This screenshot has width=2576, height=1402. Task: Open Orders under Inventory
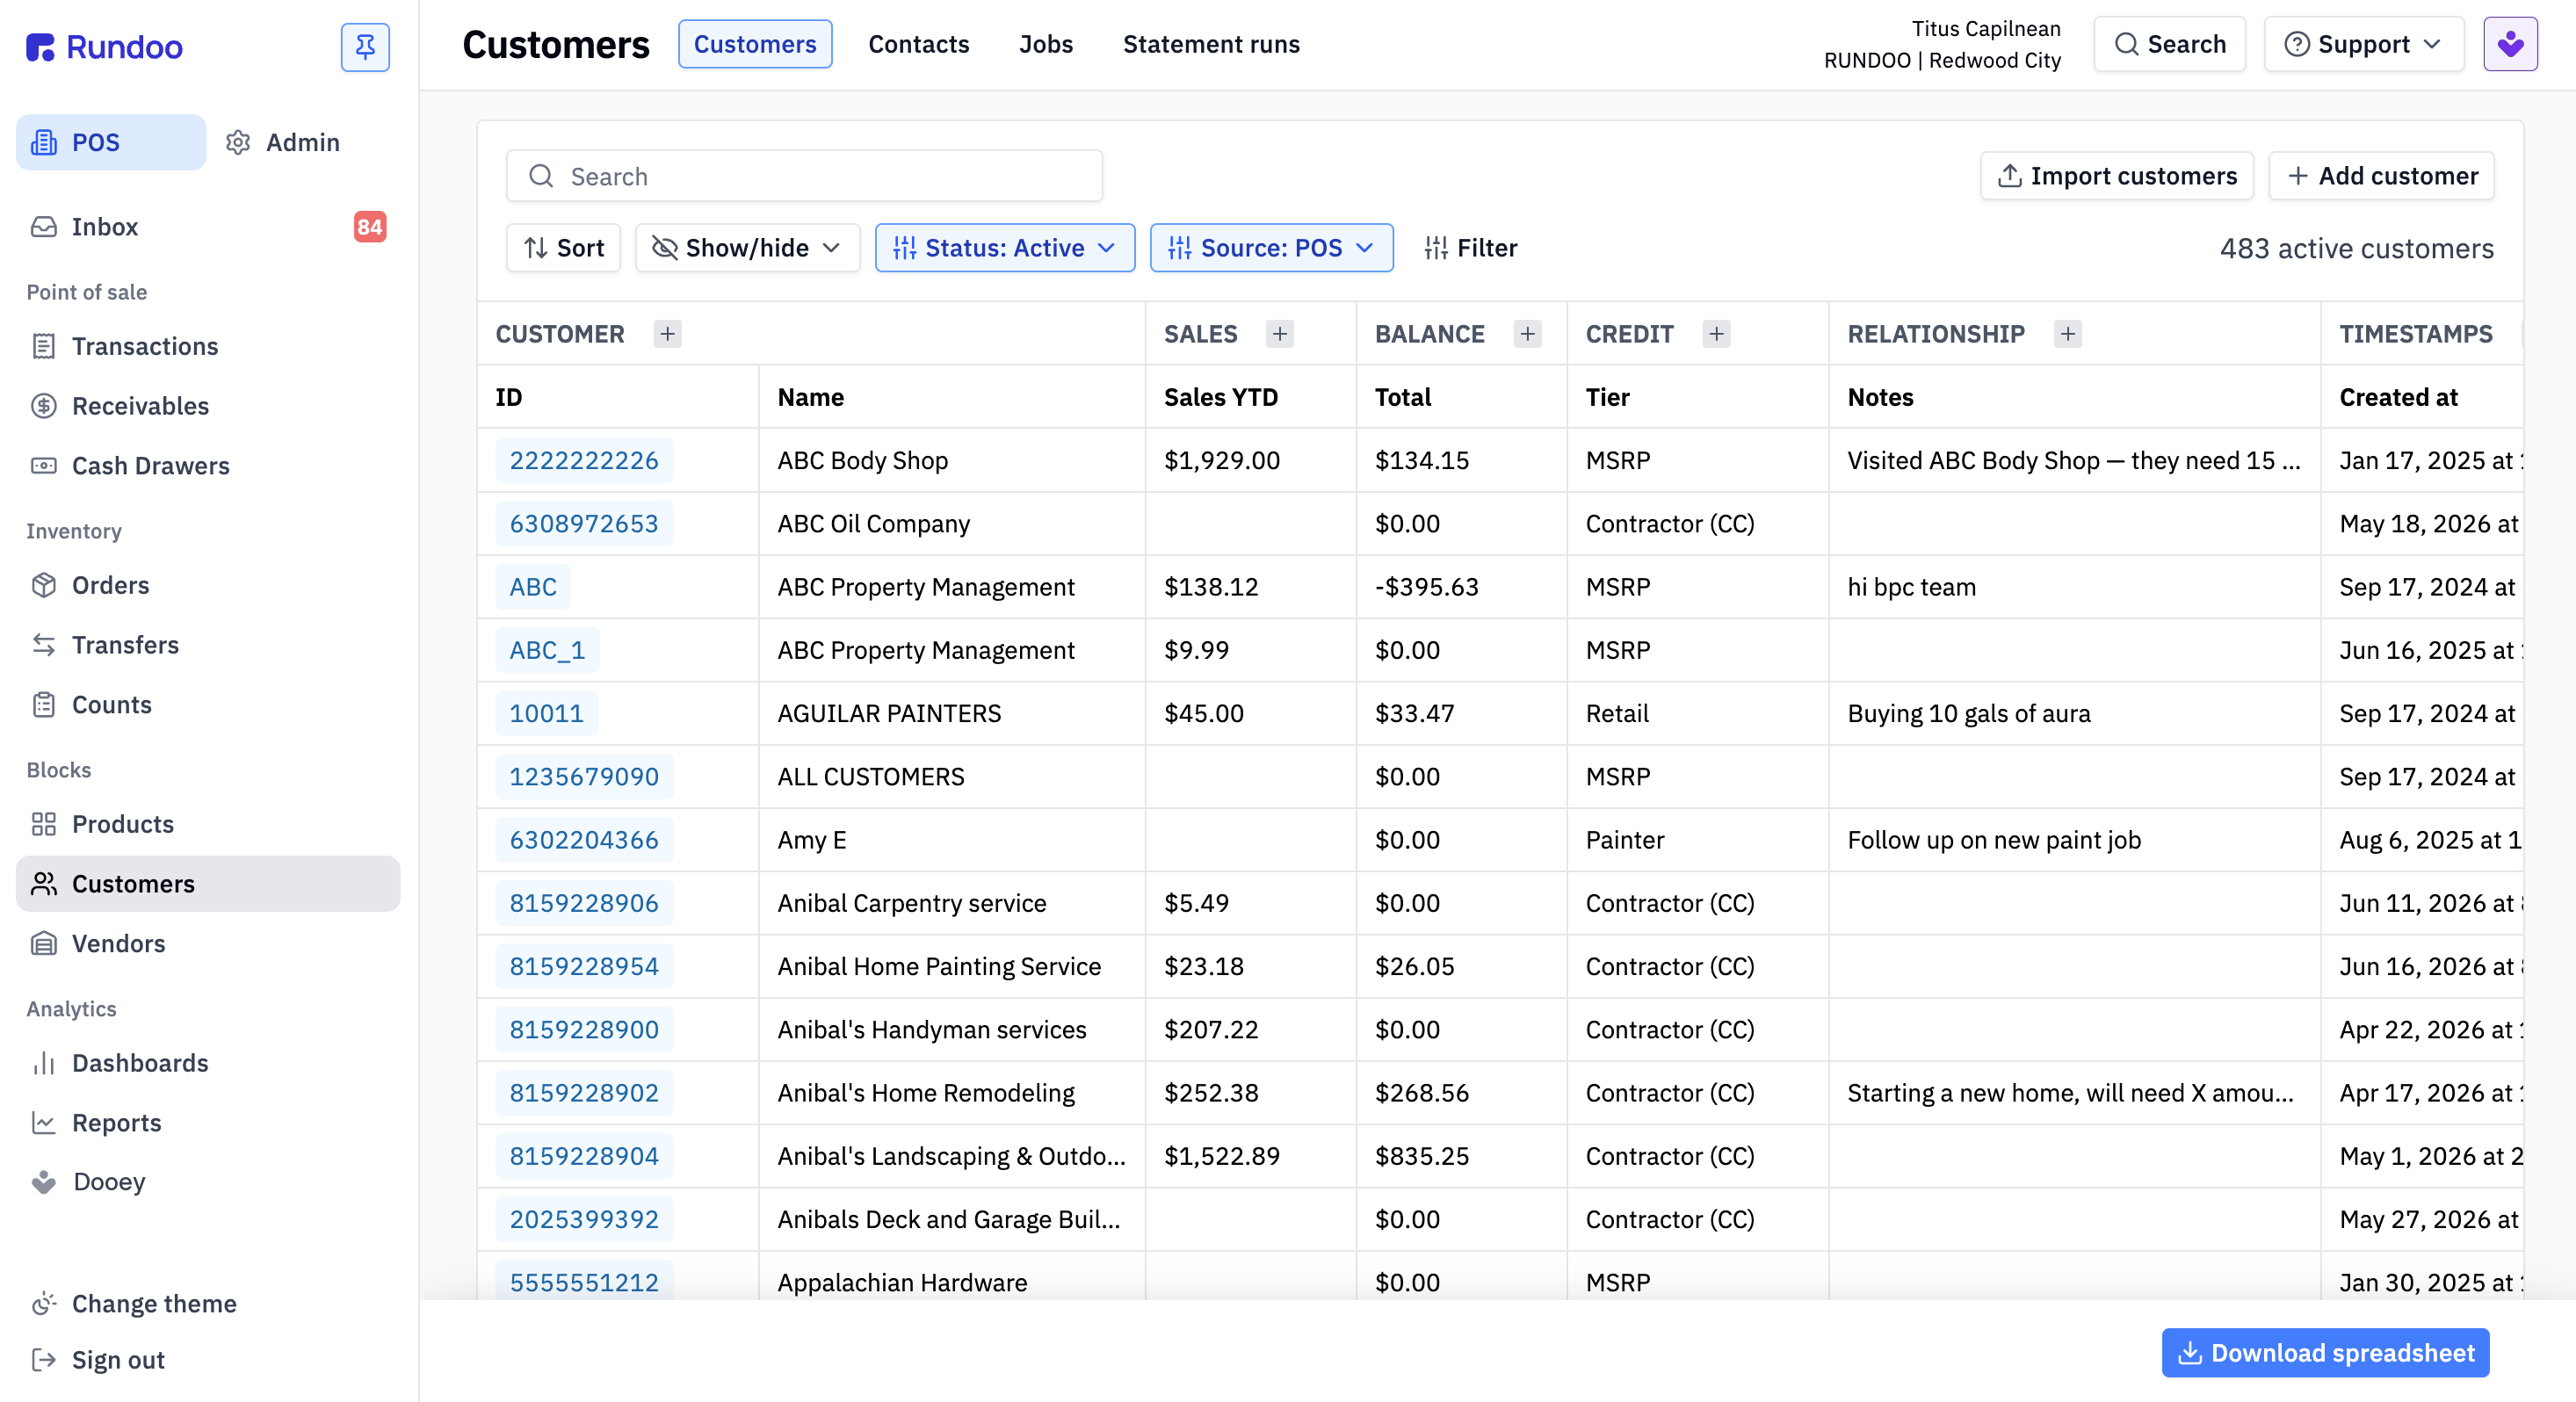pos(207,585)
